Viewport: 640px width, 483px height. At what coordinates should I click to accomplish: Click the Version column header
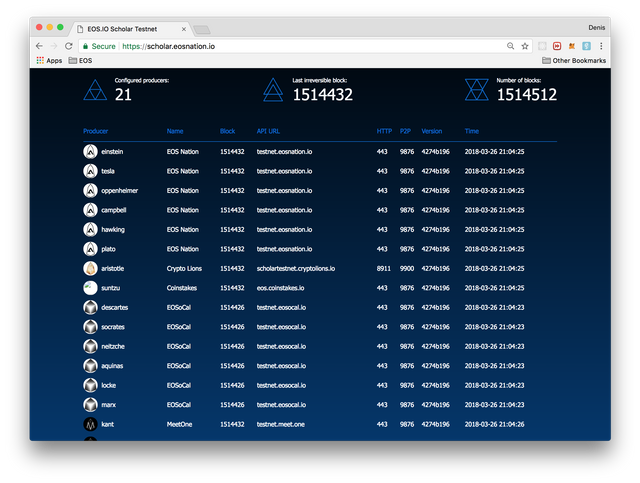[432, 131]
